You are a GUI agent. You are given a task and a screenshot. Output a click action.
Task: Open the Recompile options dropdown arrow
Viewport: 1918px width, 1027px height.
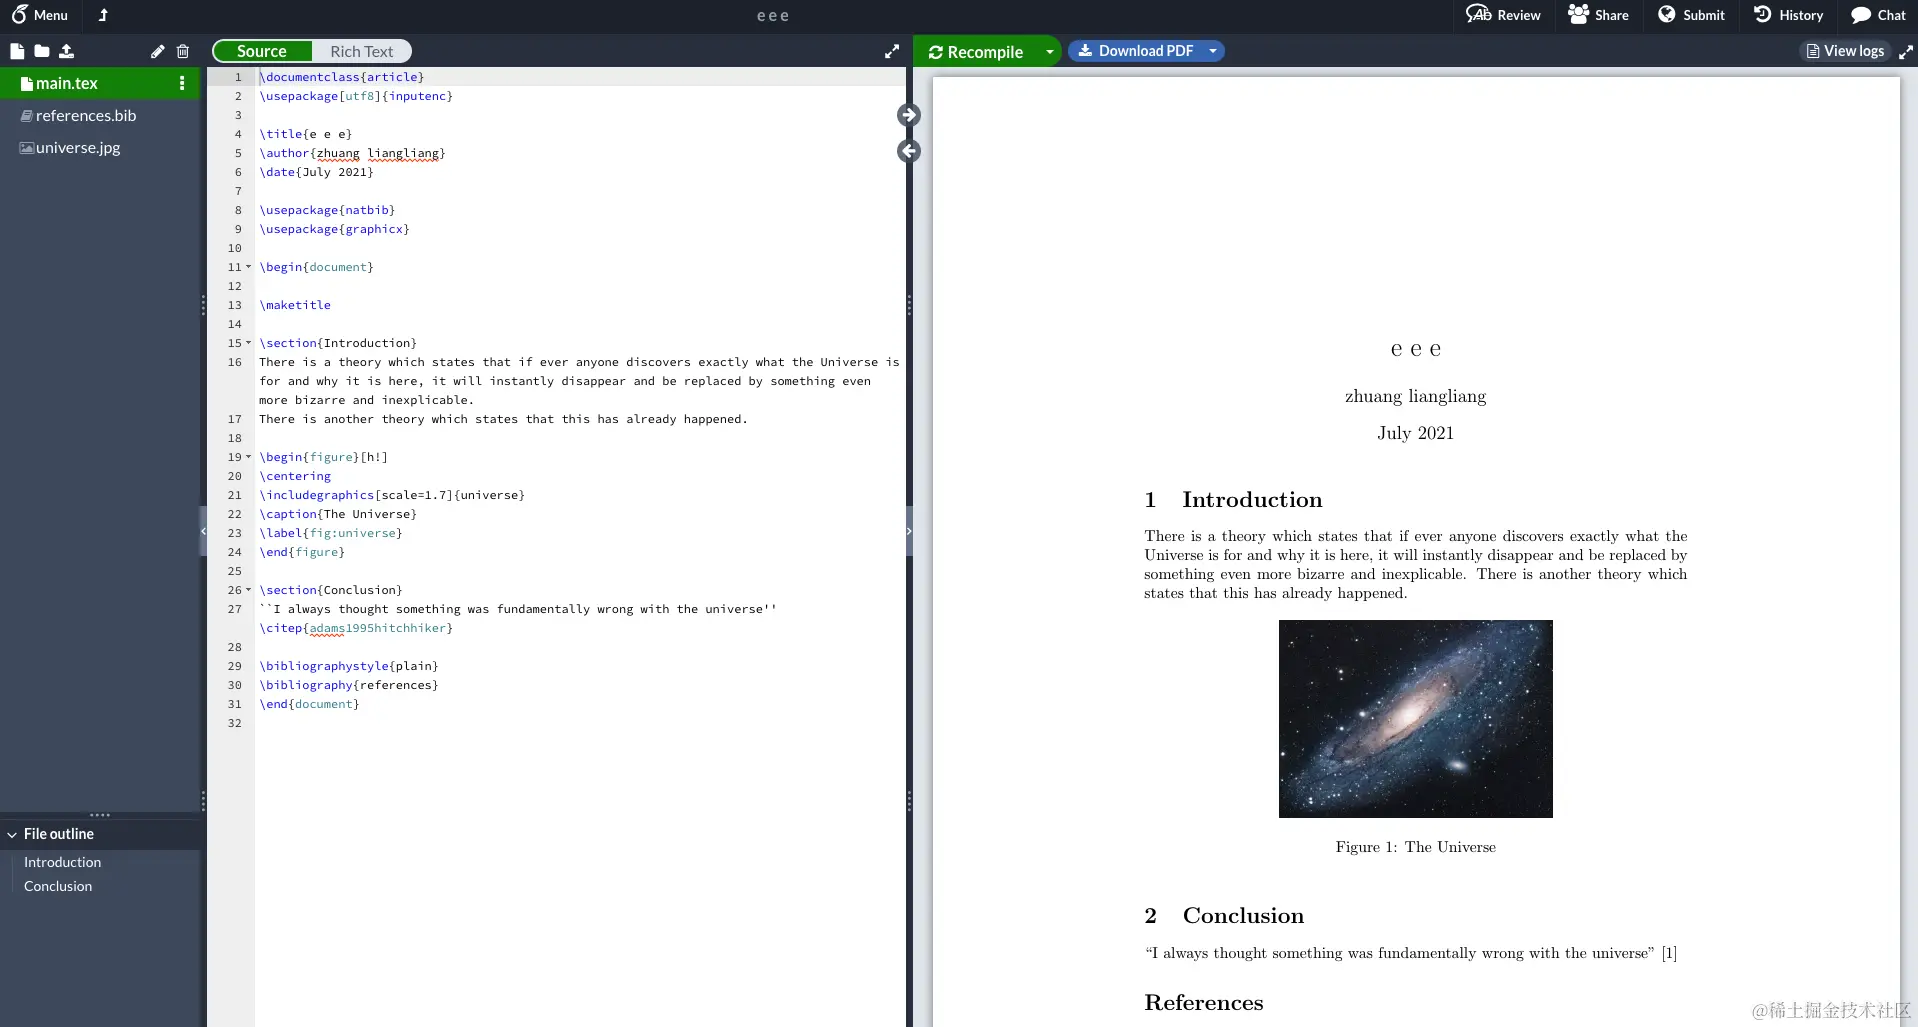[1049, 51]
